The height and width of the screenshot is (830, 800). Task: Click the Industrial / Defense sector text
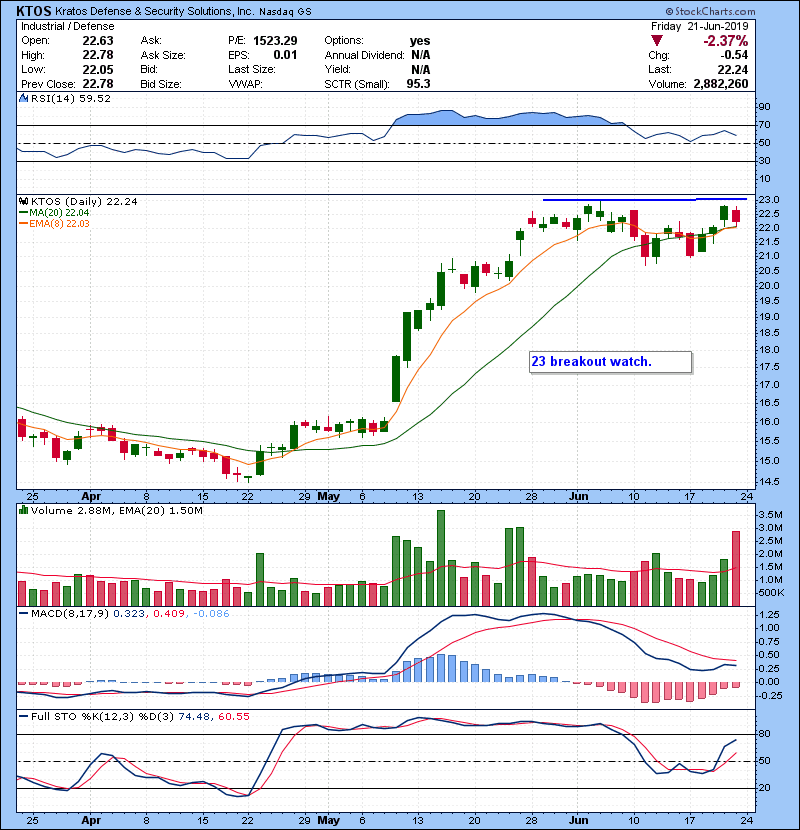67,26
